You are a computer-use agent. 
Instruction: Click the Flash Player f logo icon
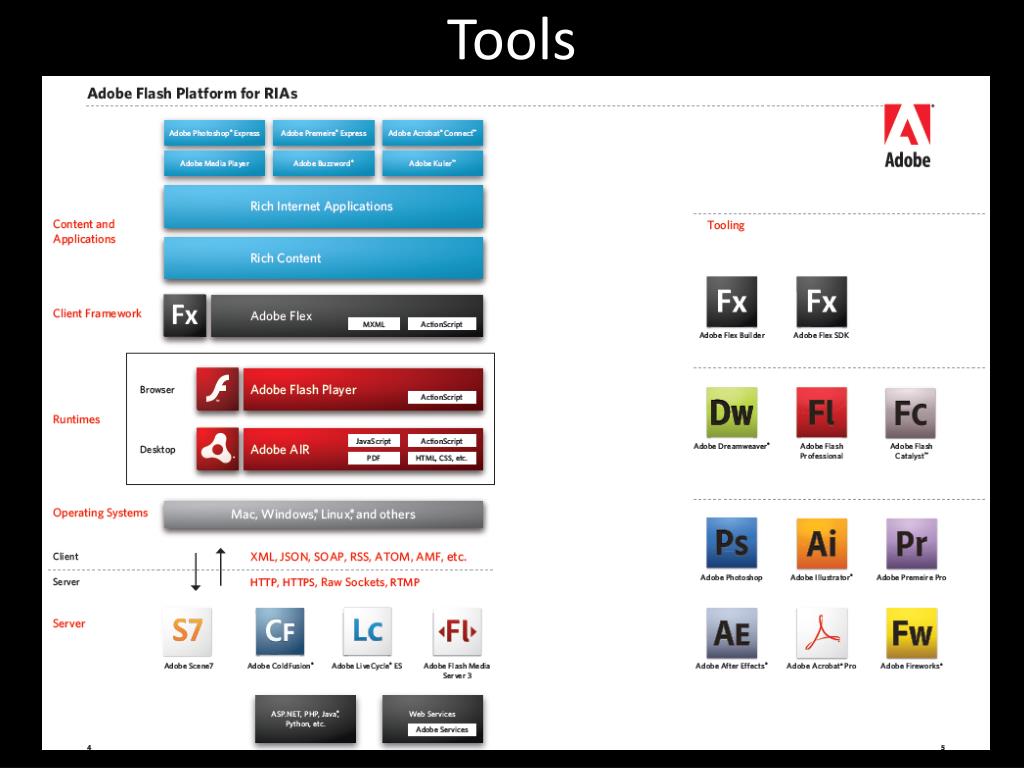point(217,389)
